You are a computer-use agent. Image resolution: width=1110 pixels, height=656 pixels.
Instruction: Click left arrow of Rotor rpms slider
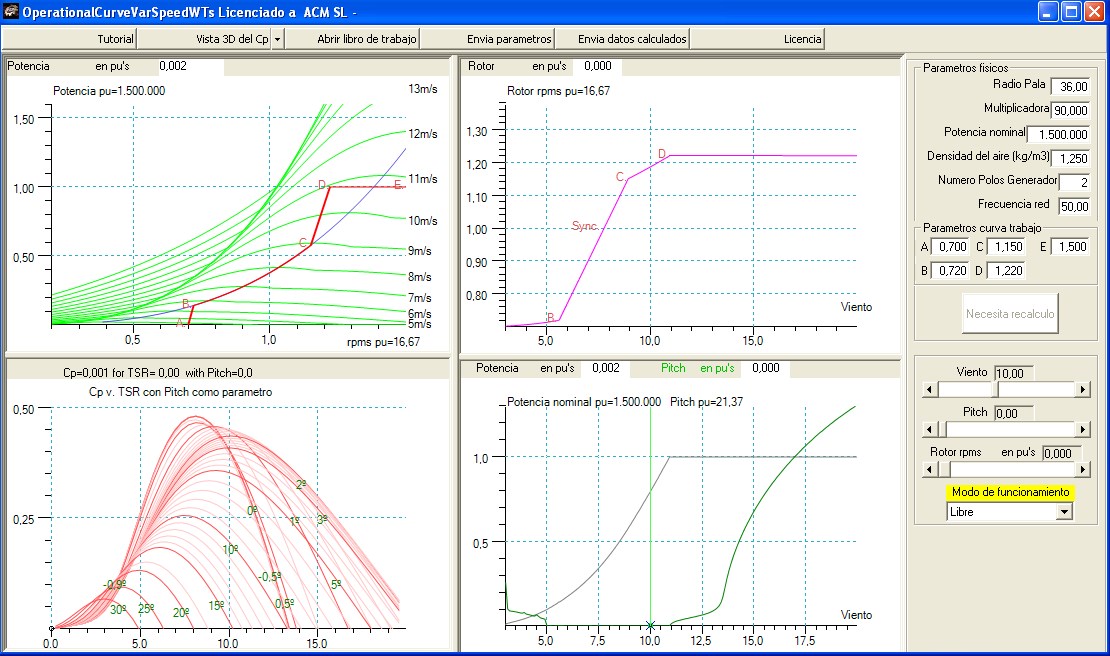pos(931,469)
